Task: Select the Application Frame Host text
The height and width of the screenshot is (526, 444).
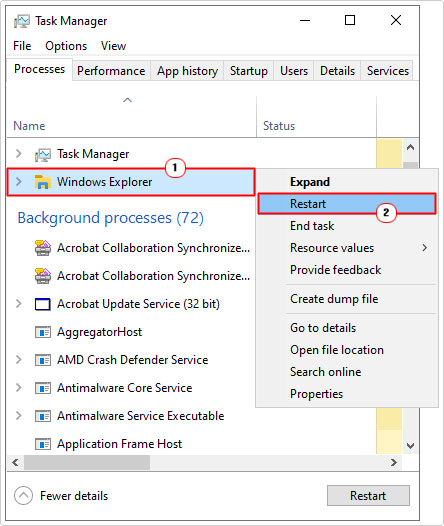Action: coord(119,444)
